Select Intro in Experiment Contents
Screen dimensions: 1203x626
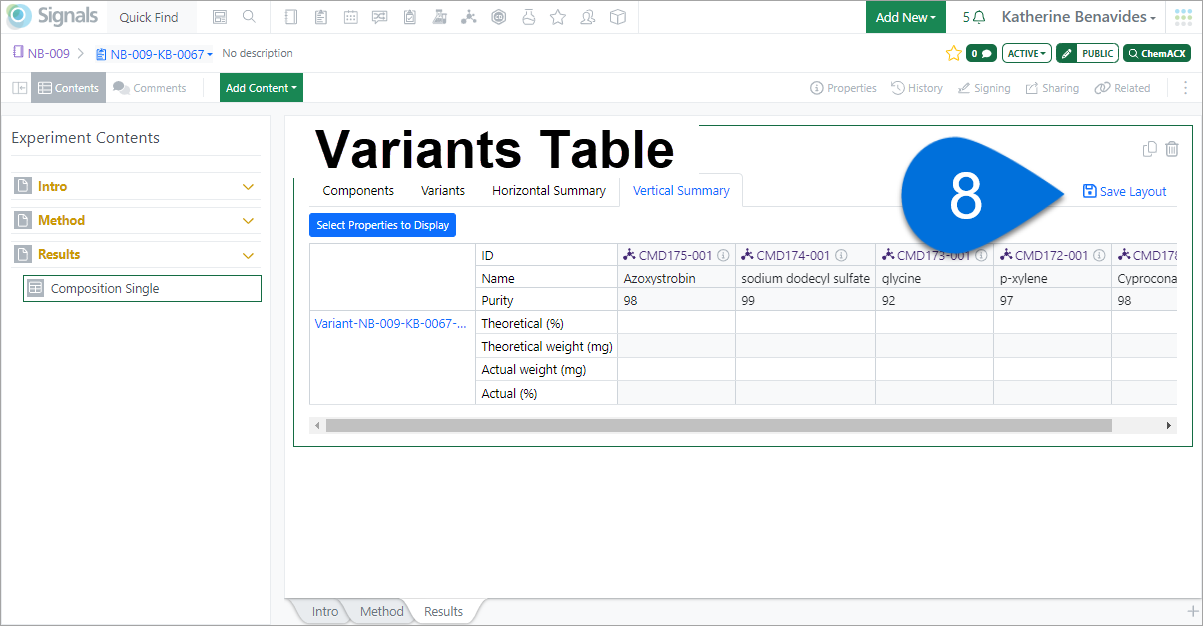52,186
